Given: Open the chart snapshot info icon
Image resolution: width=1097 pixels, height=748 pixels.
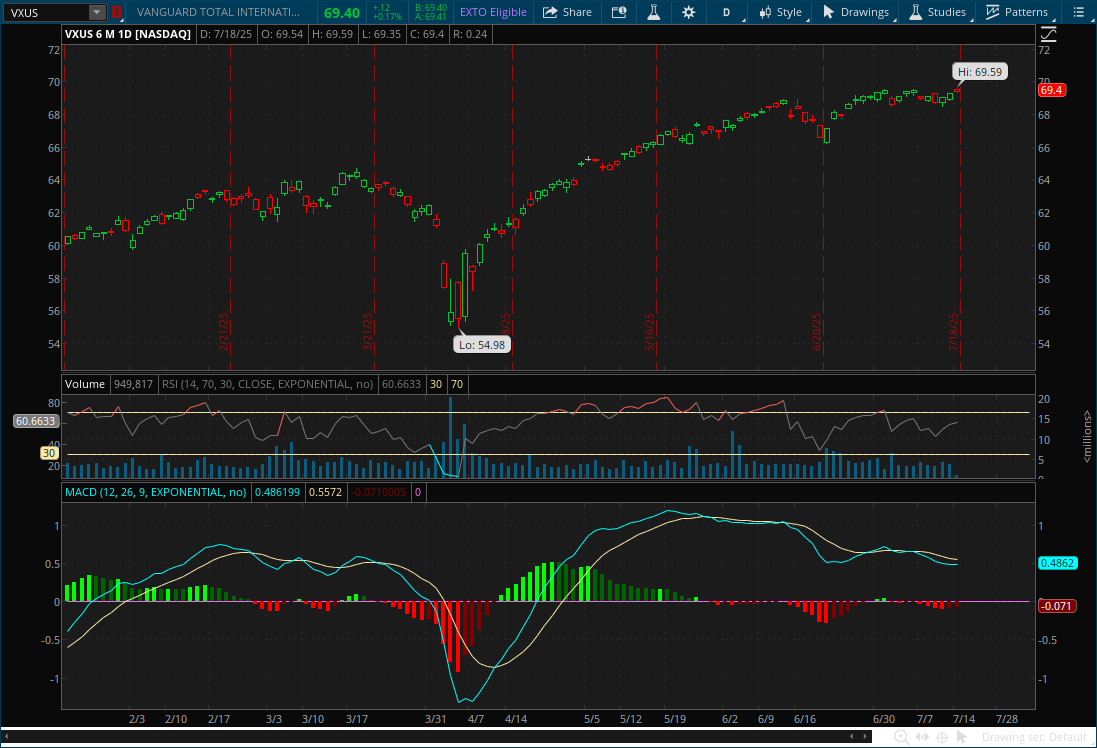Looking at the screenshot, I should pos(618,12).
